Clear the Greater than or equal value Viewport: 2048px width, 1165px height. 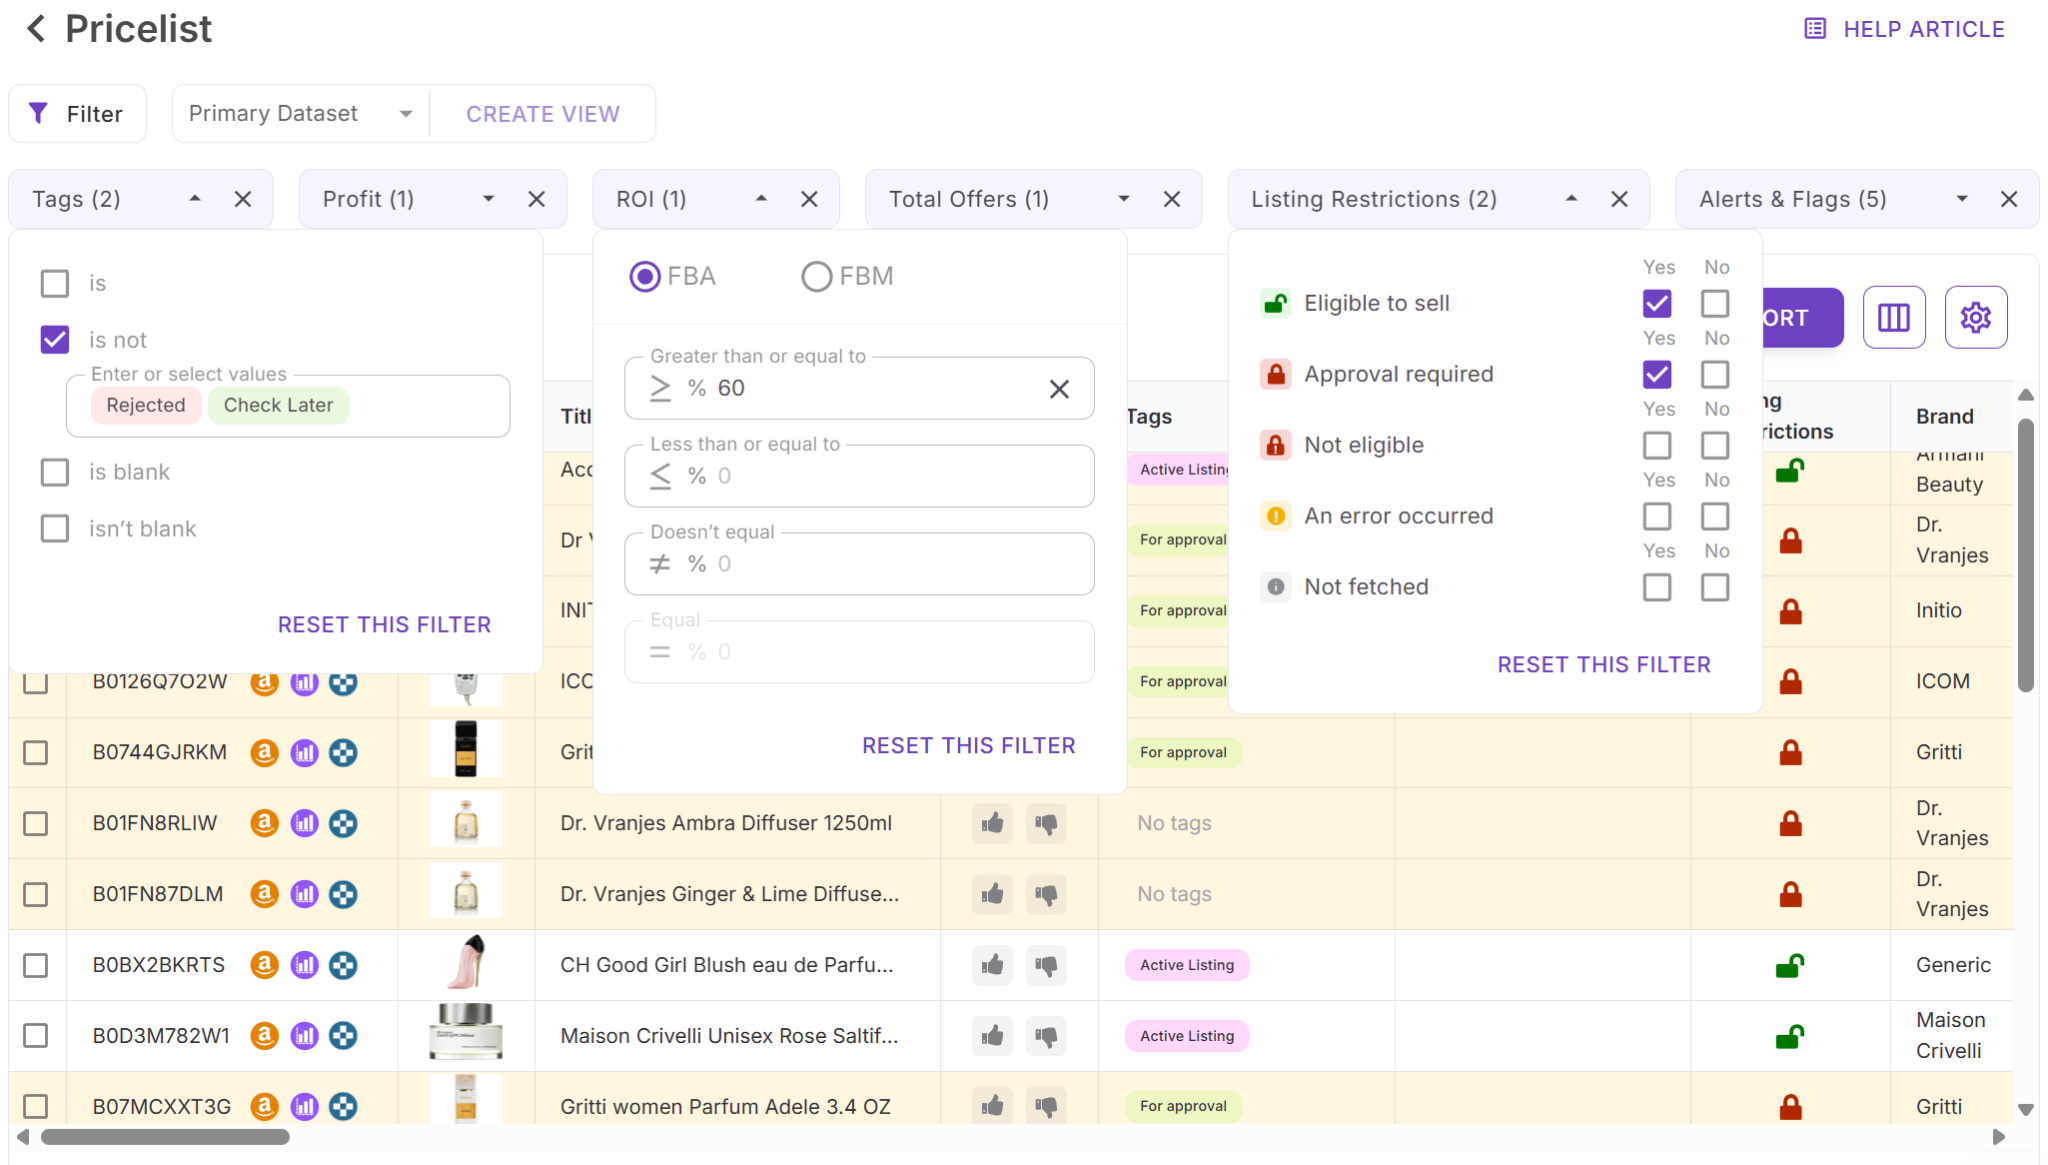[x=1059, y=389]
